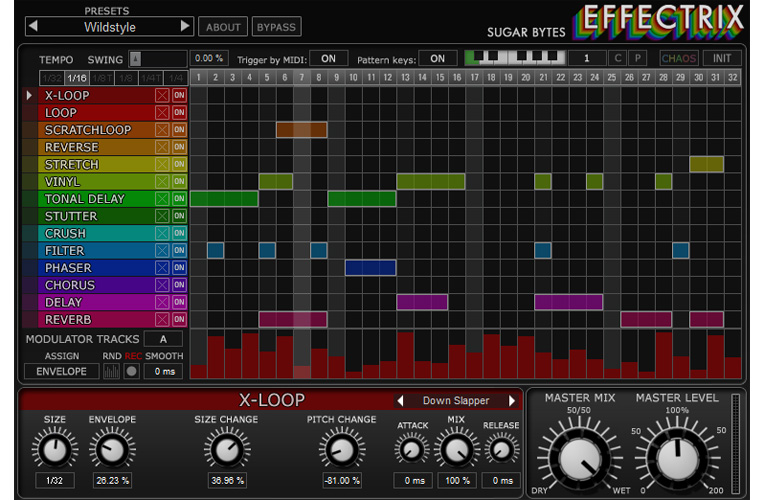
Task: Click the REC record circle button
Action: click(131, 371)
